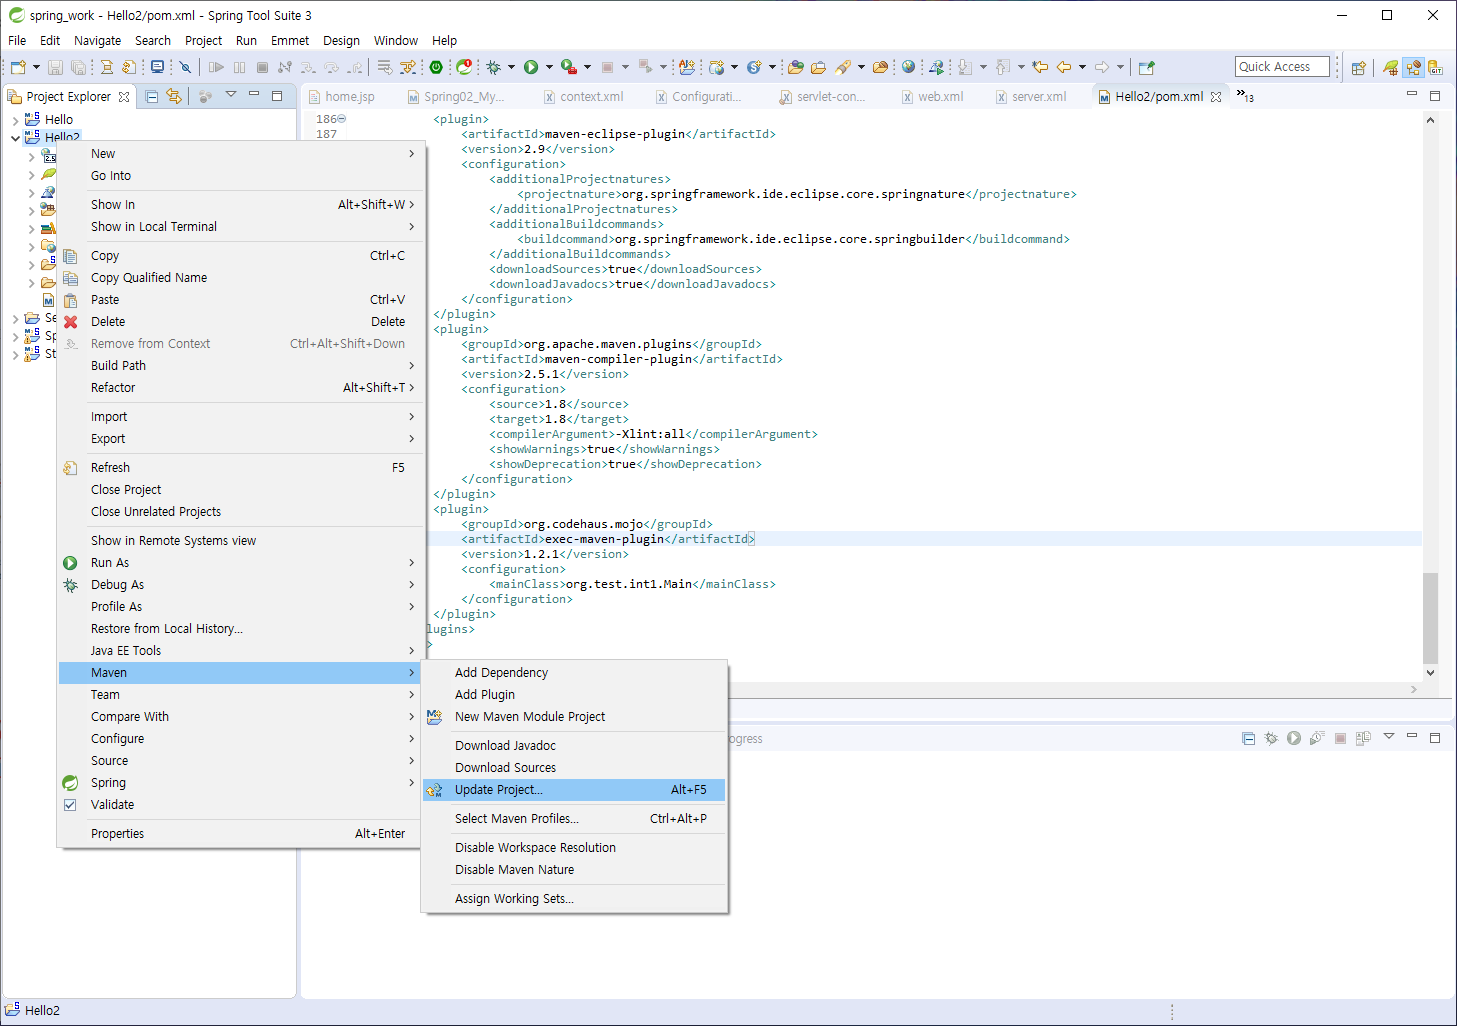The height and width of the screenshot is (1026, 1457).
Task: Click the Open Web Browser globe icon
Action: (908, 67)
